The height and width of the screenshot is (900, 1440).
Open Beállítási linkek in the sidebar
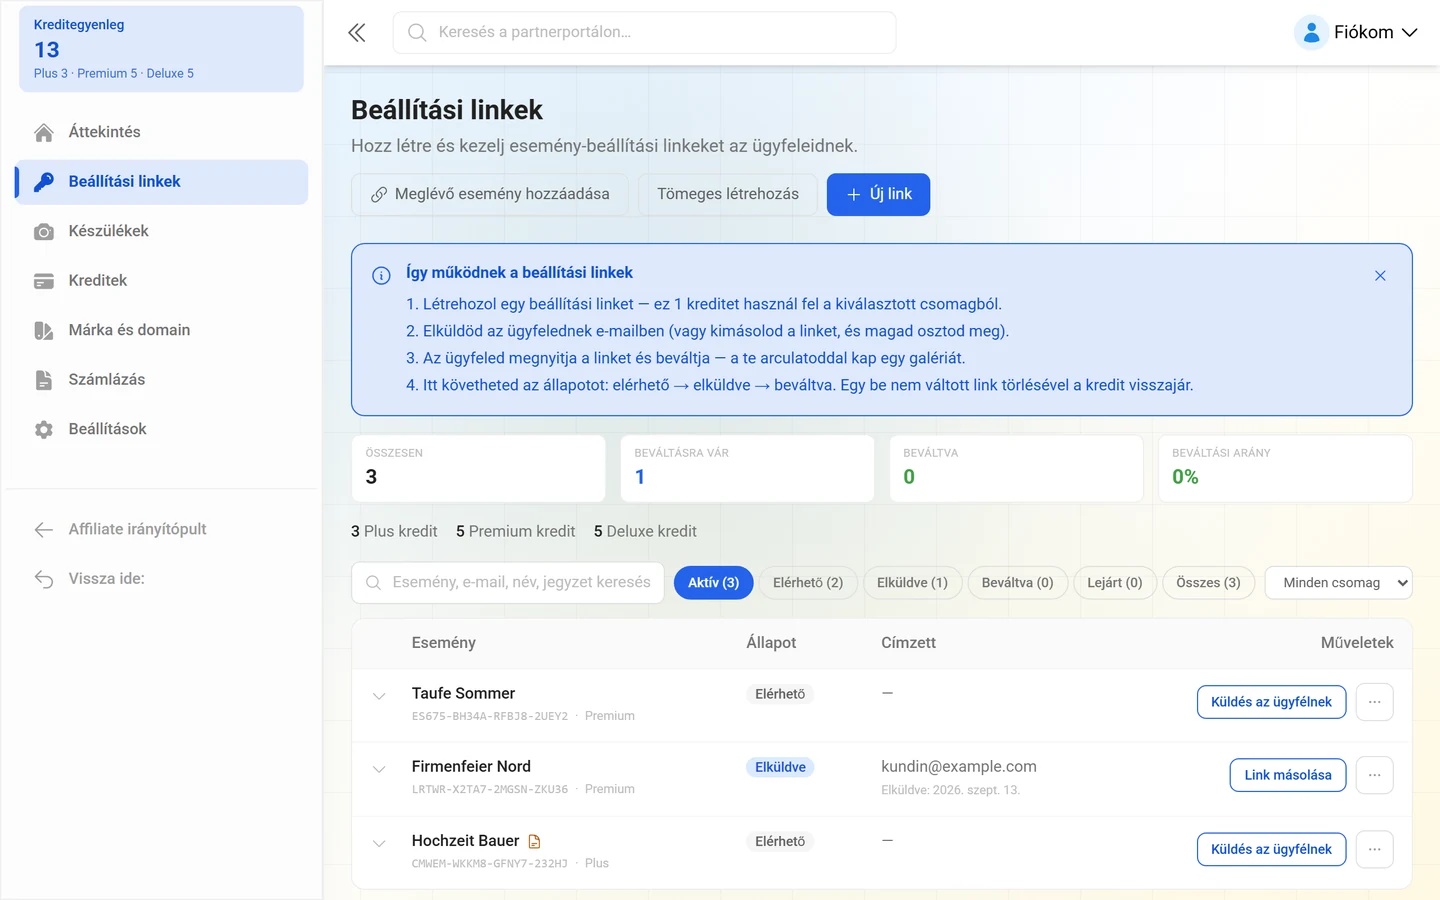162,182
